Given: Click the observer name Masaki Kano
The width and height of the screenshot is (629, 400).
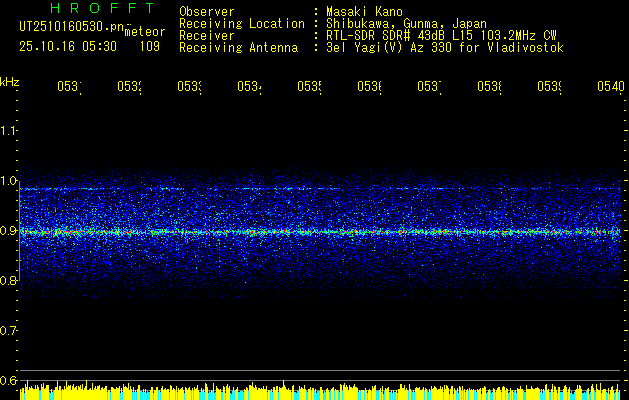Looking at the screenshot, I should (364, 11).
